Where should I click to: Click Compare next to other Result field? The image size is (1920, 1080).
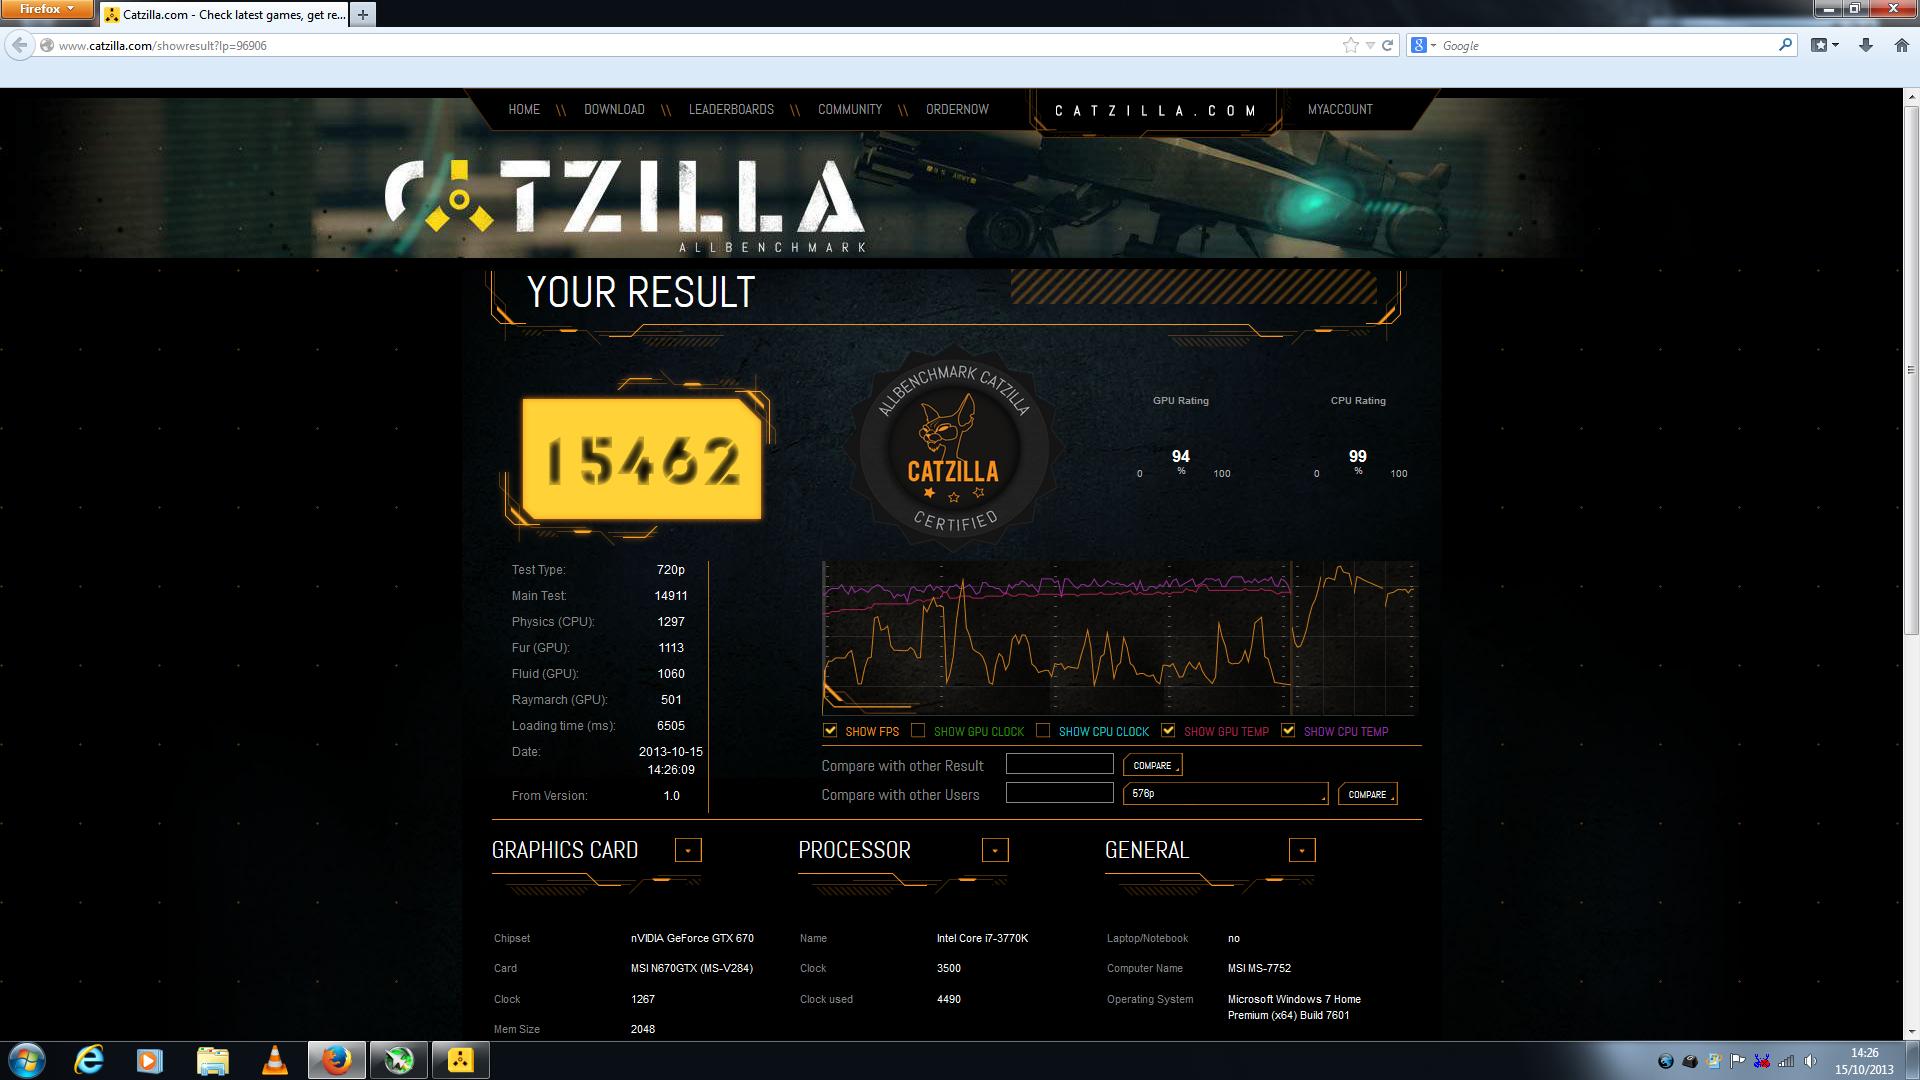click(x=1152, y=765)
